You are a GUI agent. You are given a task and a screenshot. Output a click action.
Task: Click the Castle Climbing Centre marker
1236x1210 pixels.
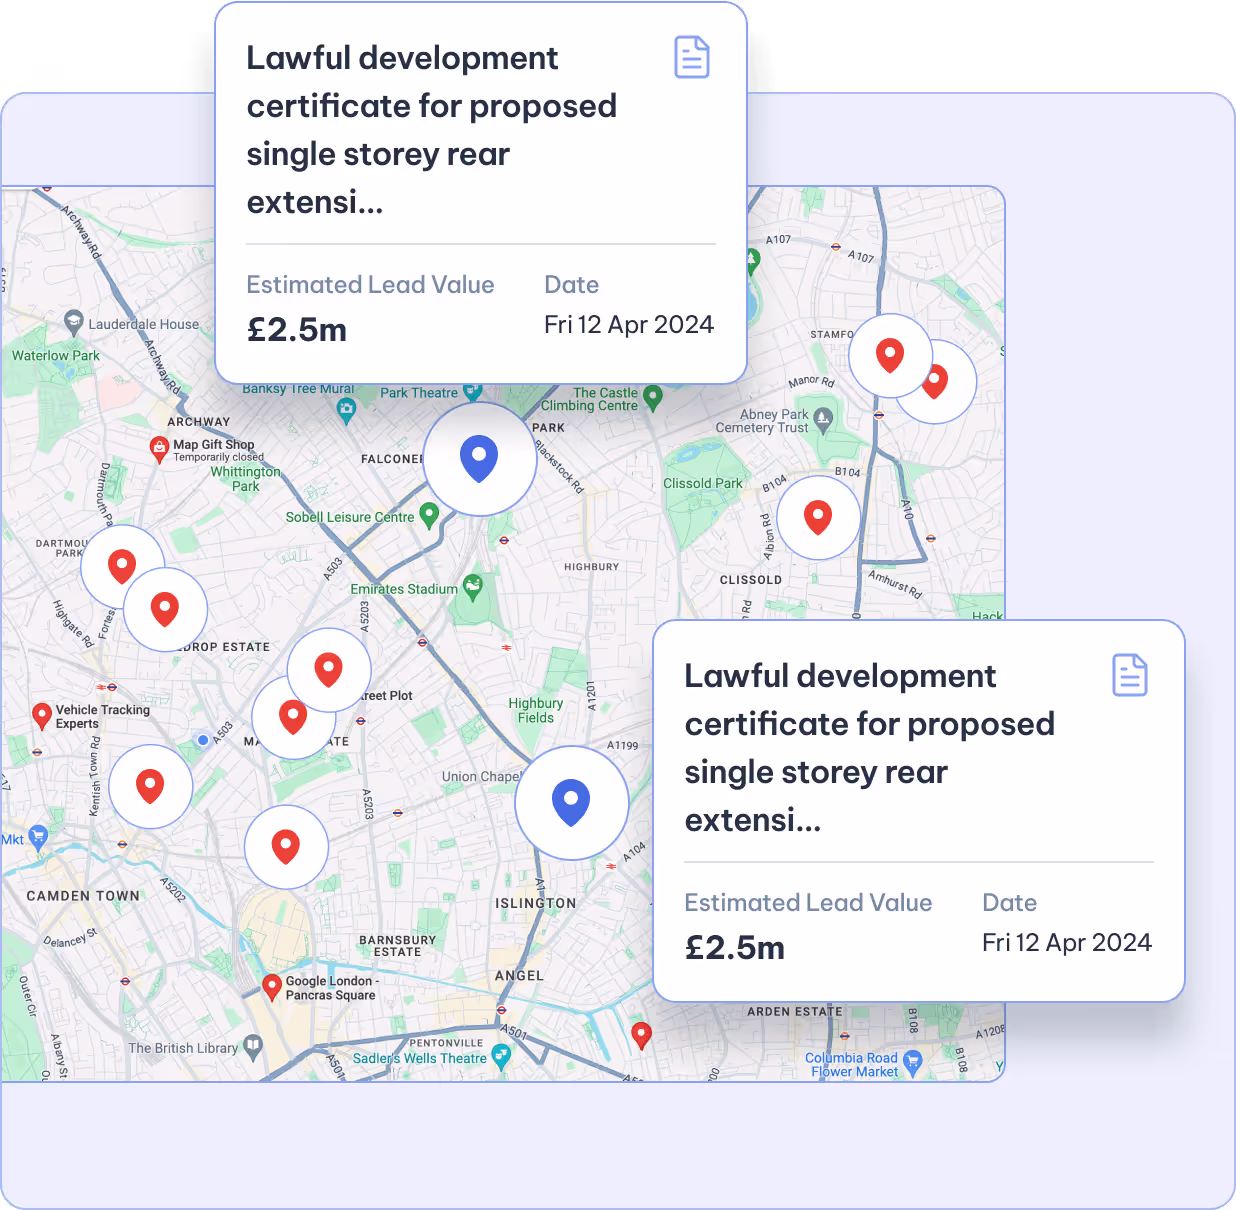pos(653,398)
